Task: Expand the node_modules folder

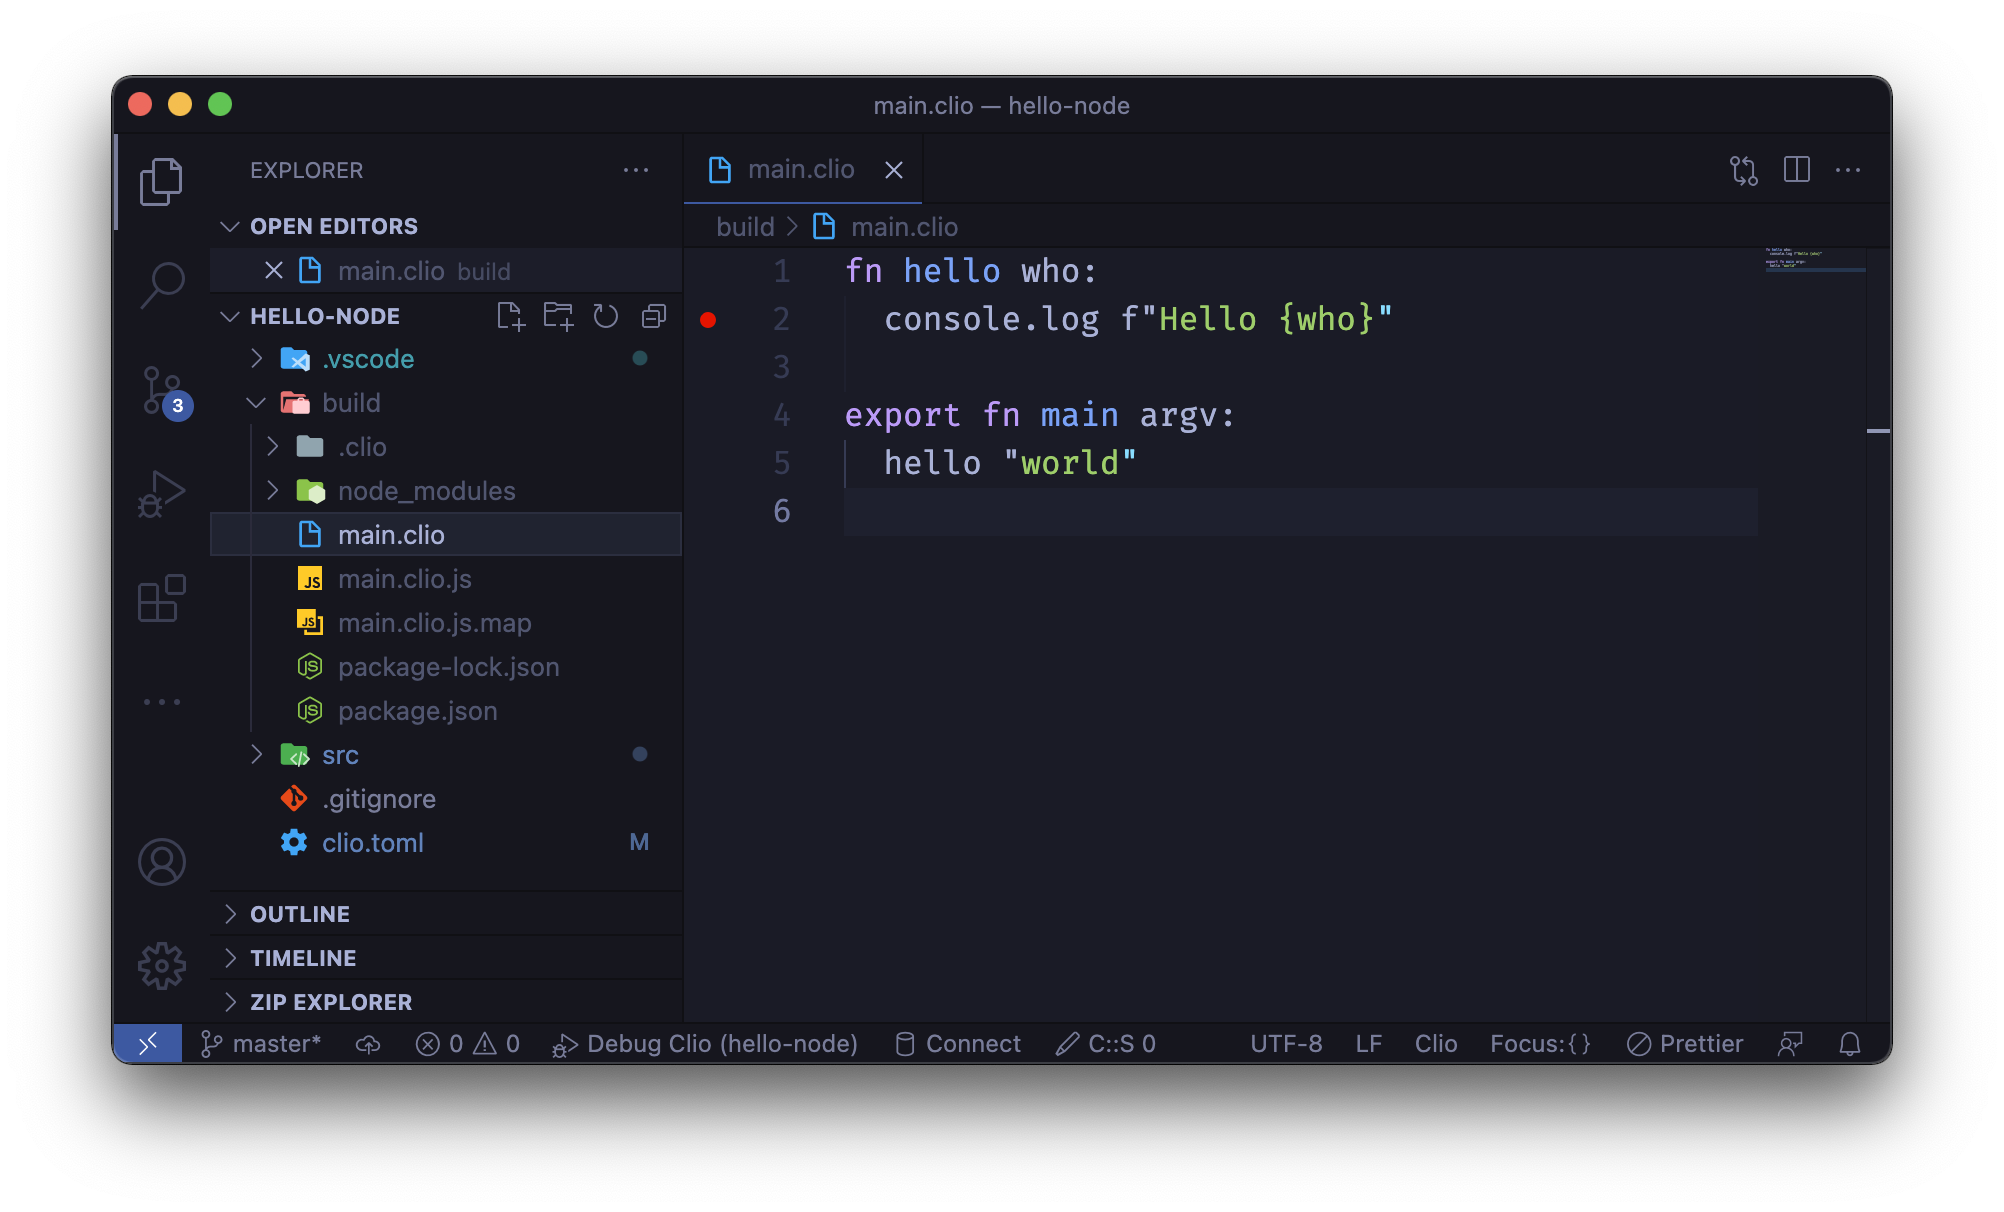Action: (x=446, y=491)
